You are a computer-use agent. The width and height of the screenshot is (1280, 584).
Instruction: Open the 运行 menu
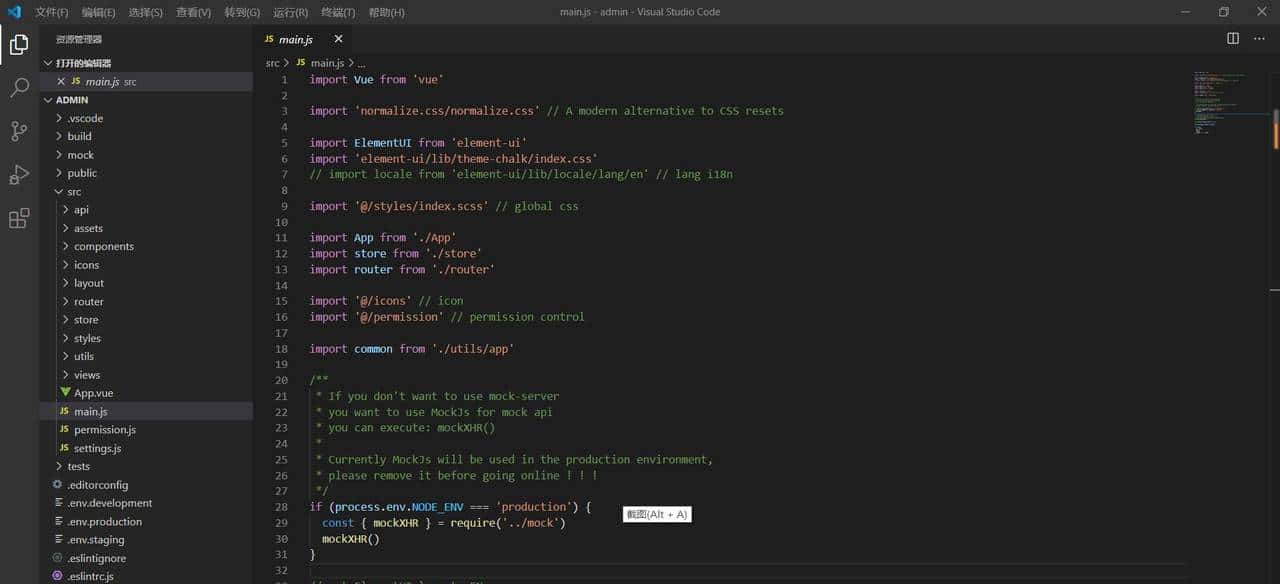[x=290, y=12]
